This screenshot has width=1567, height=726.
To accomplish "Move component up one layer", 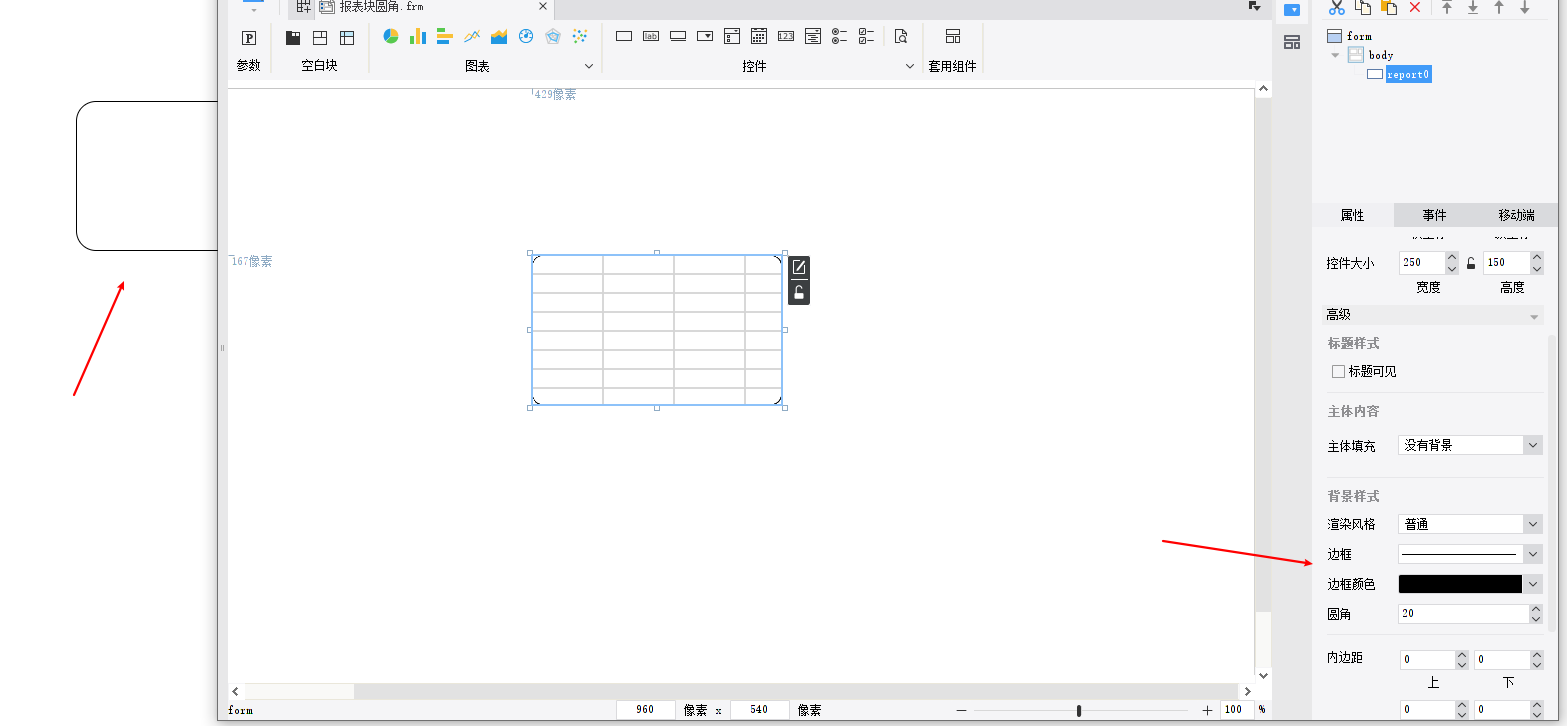I will 1499,7.
